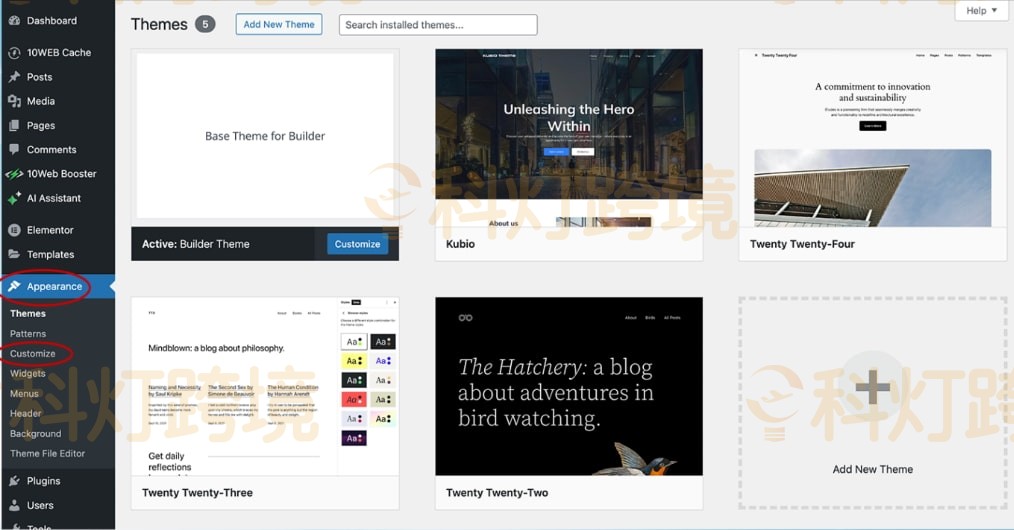Screen dimensions: 1014x530
Task: Click the Plugins plug icon
Action: 14,481
